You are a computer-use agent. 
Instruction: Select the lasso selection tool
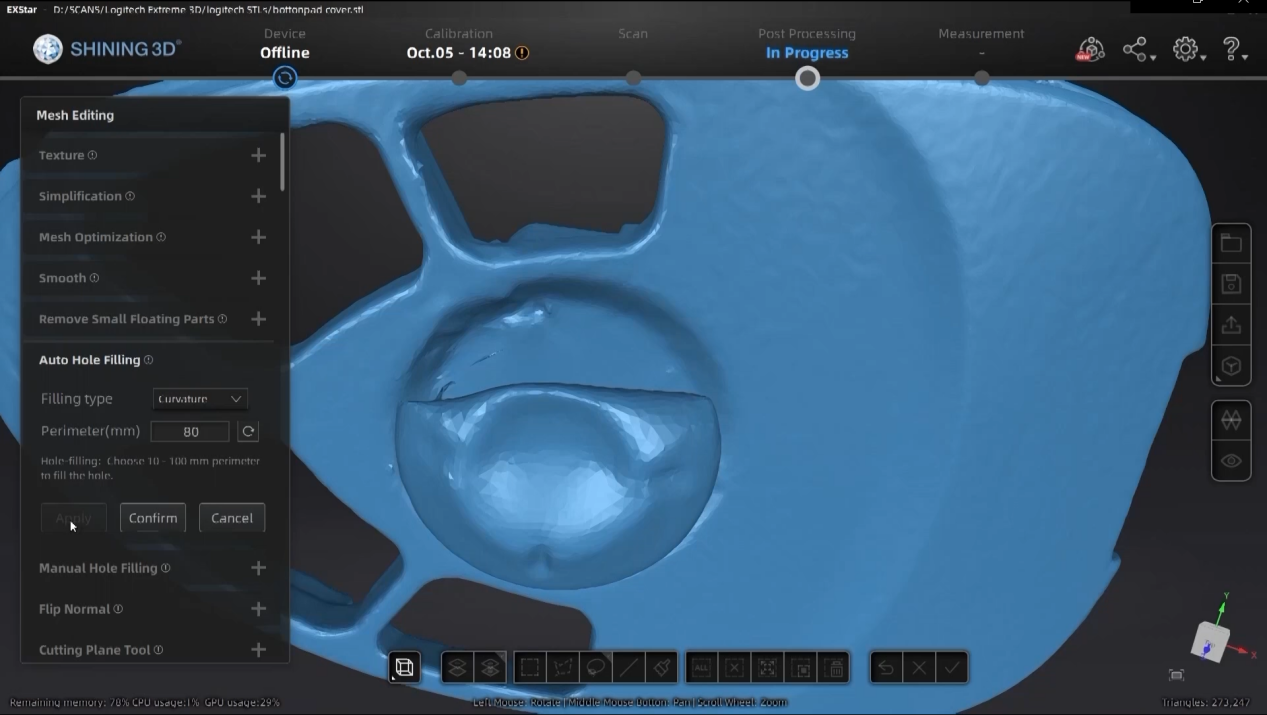[596, 667]
